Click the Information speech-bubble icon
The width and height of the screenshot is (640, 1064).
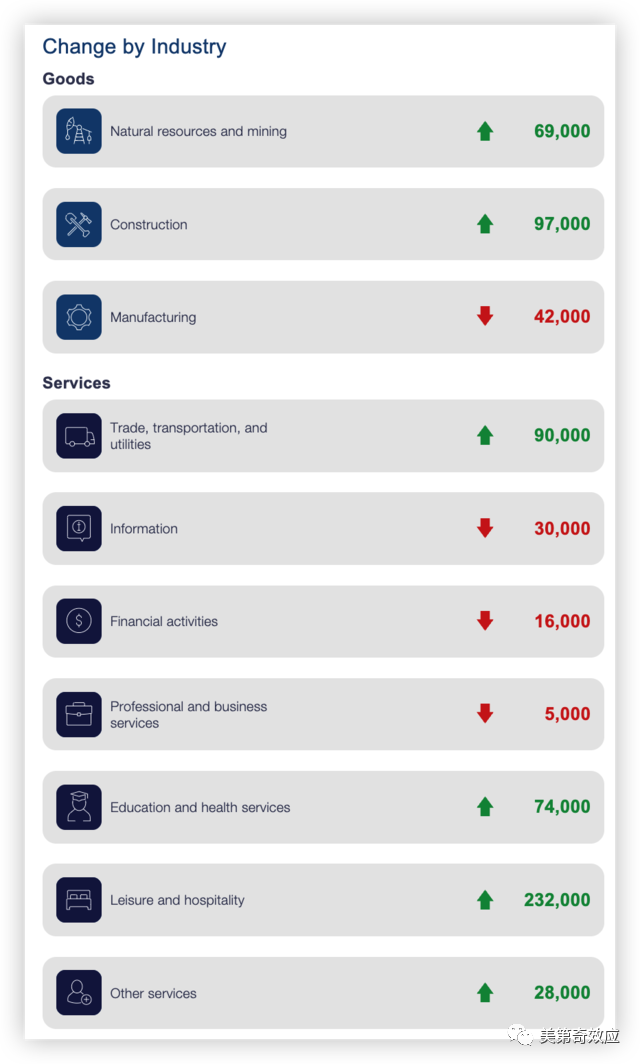click(x=79, y=528)
